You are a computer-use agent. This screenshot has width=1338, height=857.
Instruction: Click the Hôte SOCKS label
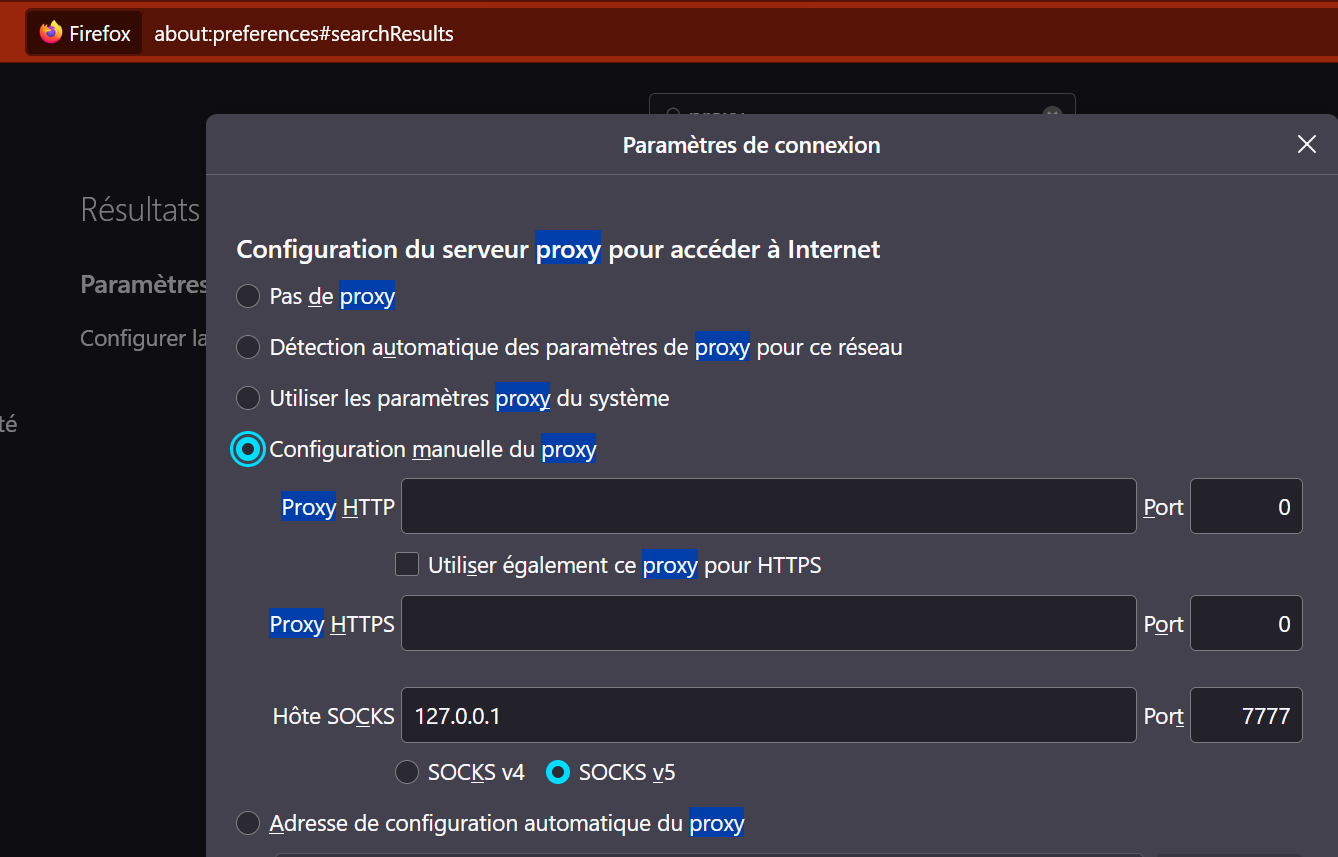click(333, 716)
